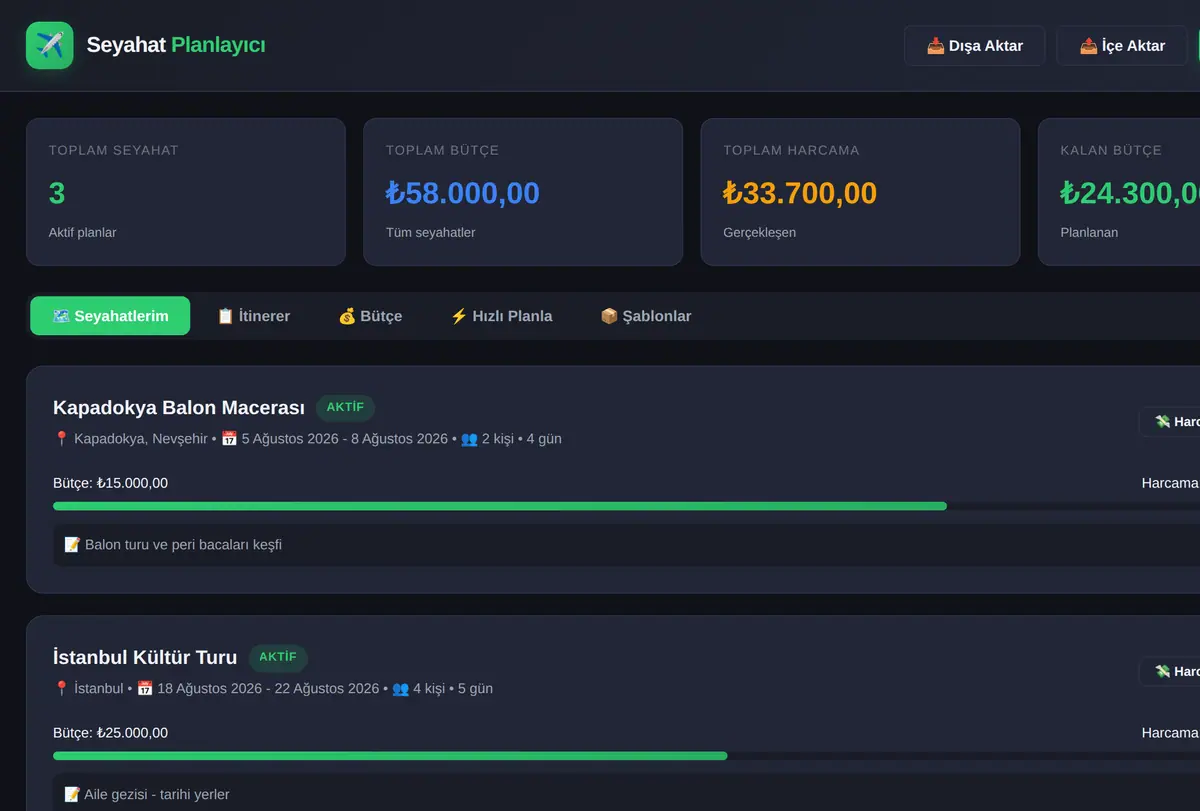Click the airplane app logo

tap(50, 46)
